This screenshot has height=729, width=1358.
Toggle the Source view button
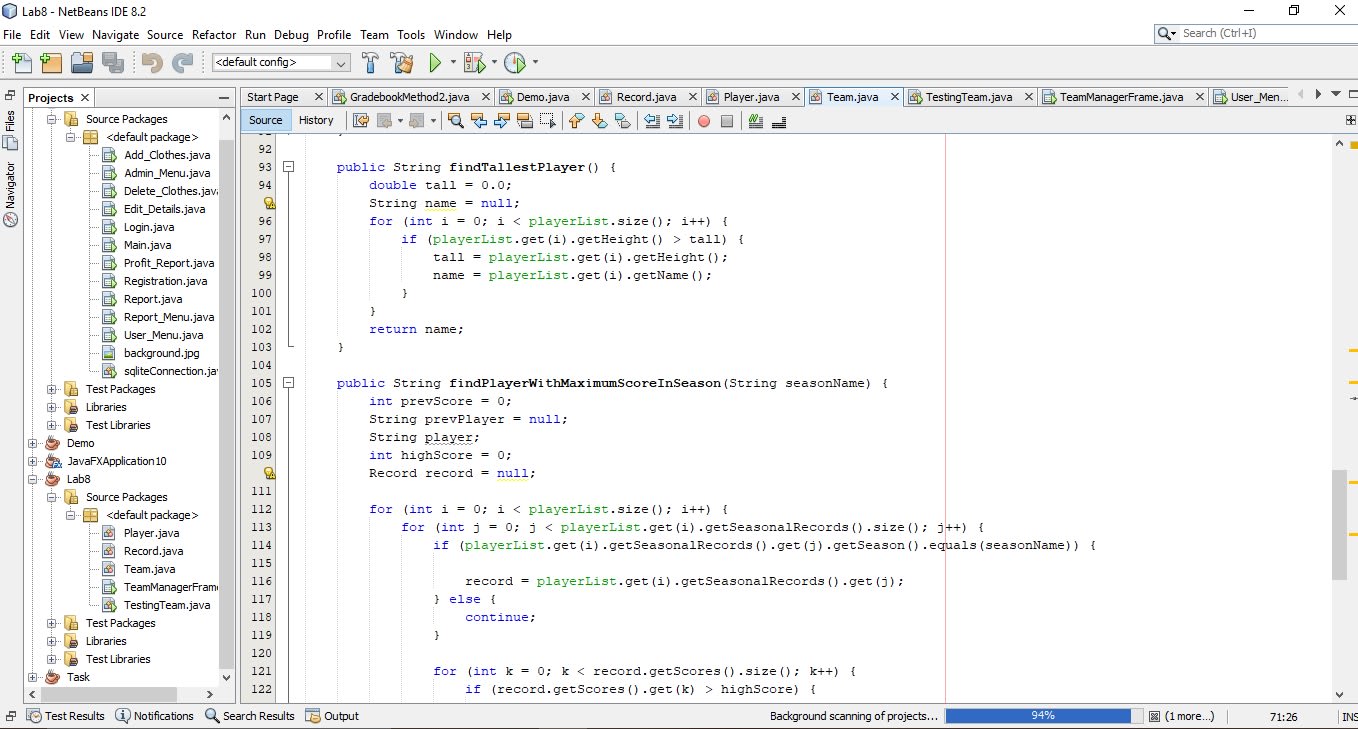266,120
